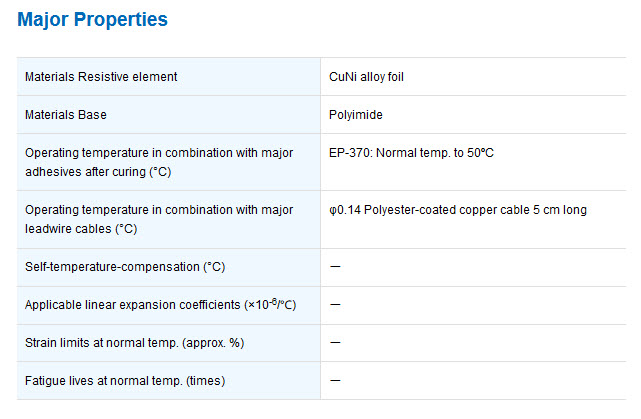Select the Applicable linear expansion coefficients label

[160, 305]
